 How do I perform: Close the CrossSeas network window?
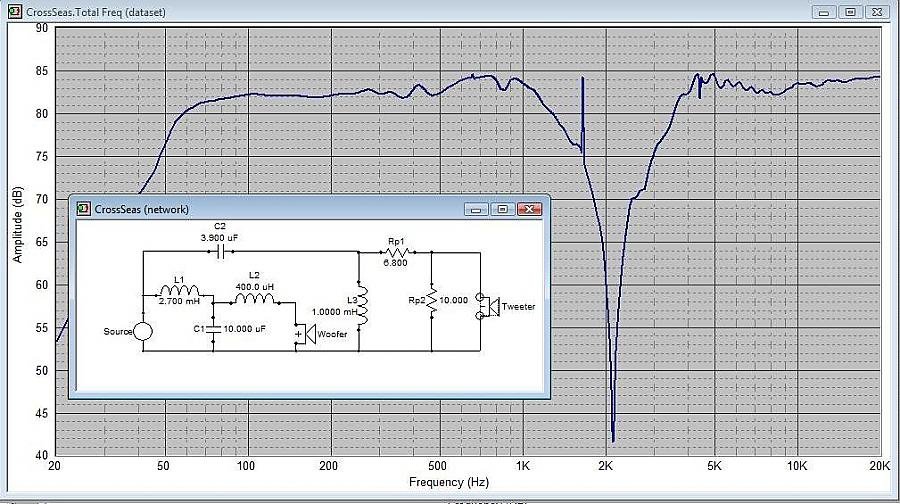point(530,209)
